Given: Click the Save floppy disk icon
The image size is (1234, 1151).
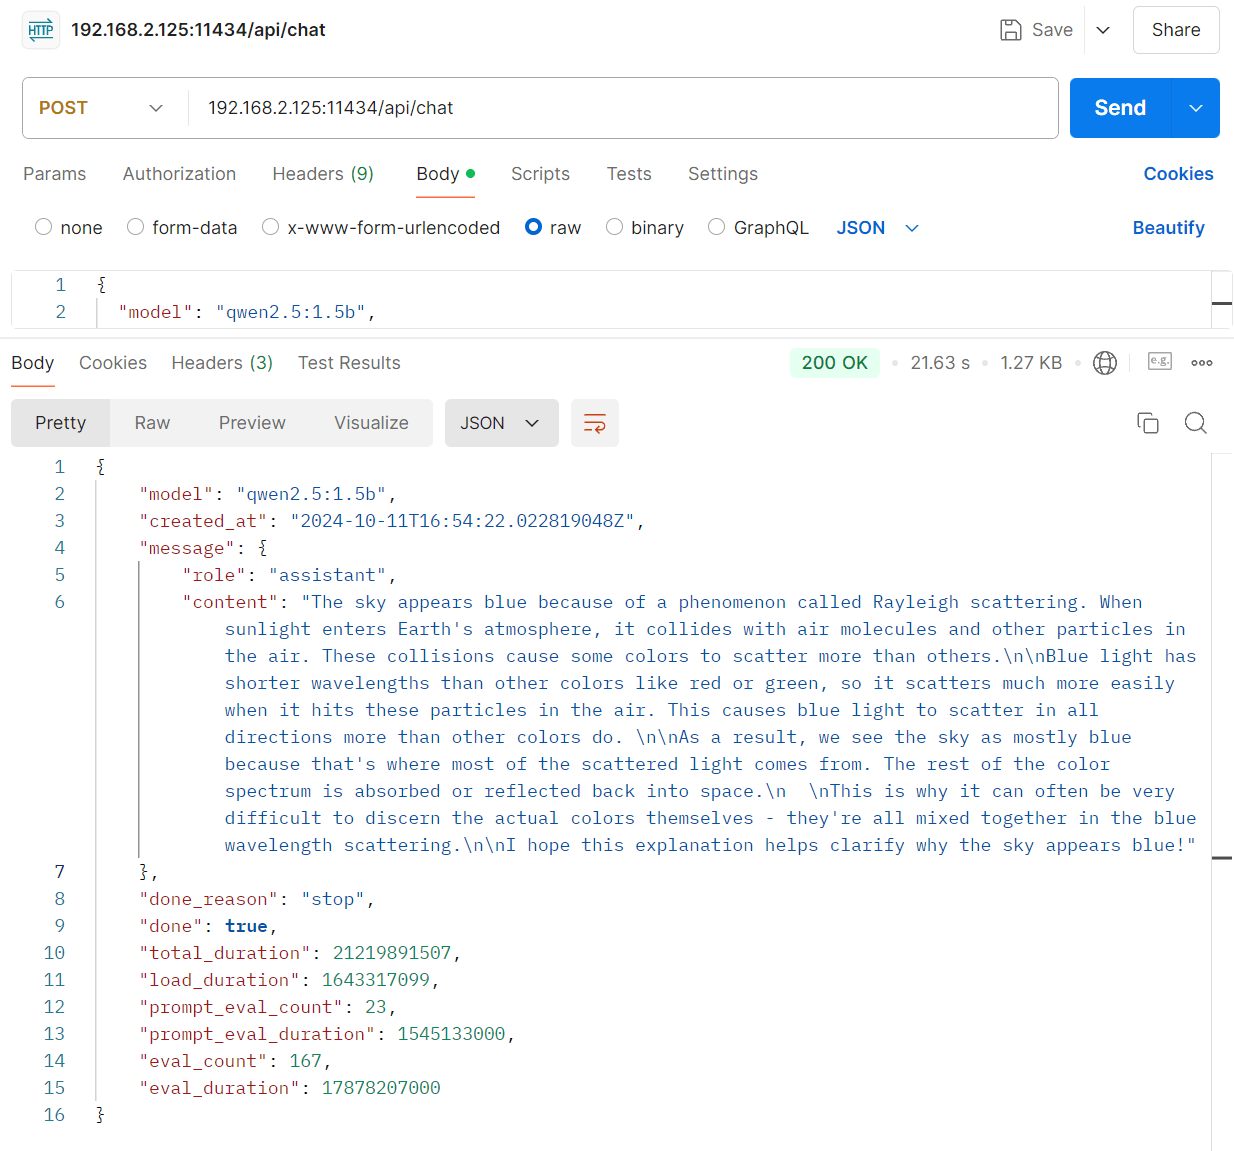Looking at the screenshot, I should [x=1011, y=30].
